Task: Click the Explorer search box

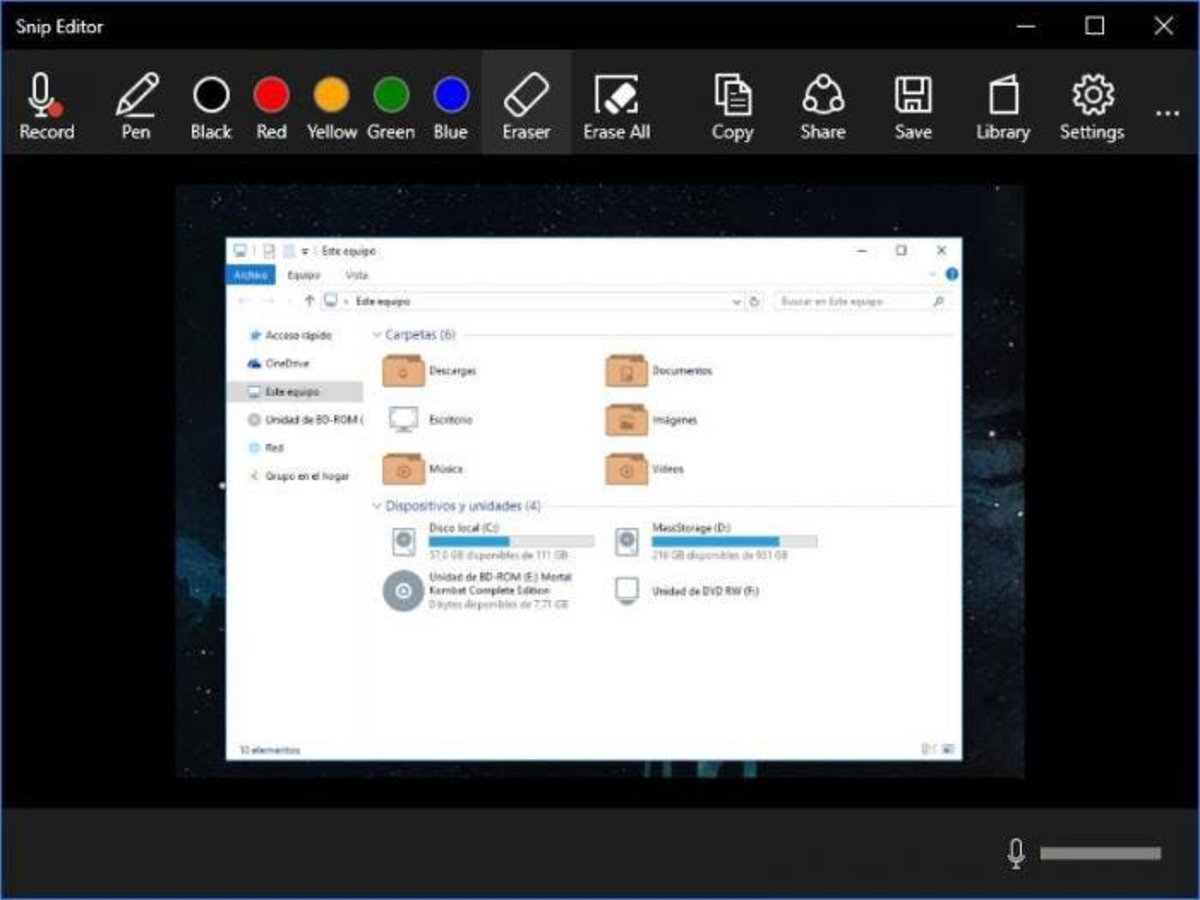Action: click(861, 301)
